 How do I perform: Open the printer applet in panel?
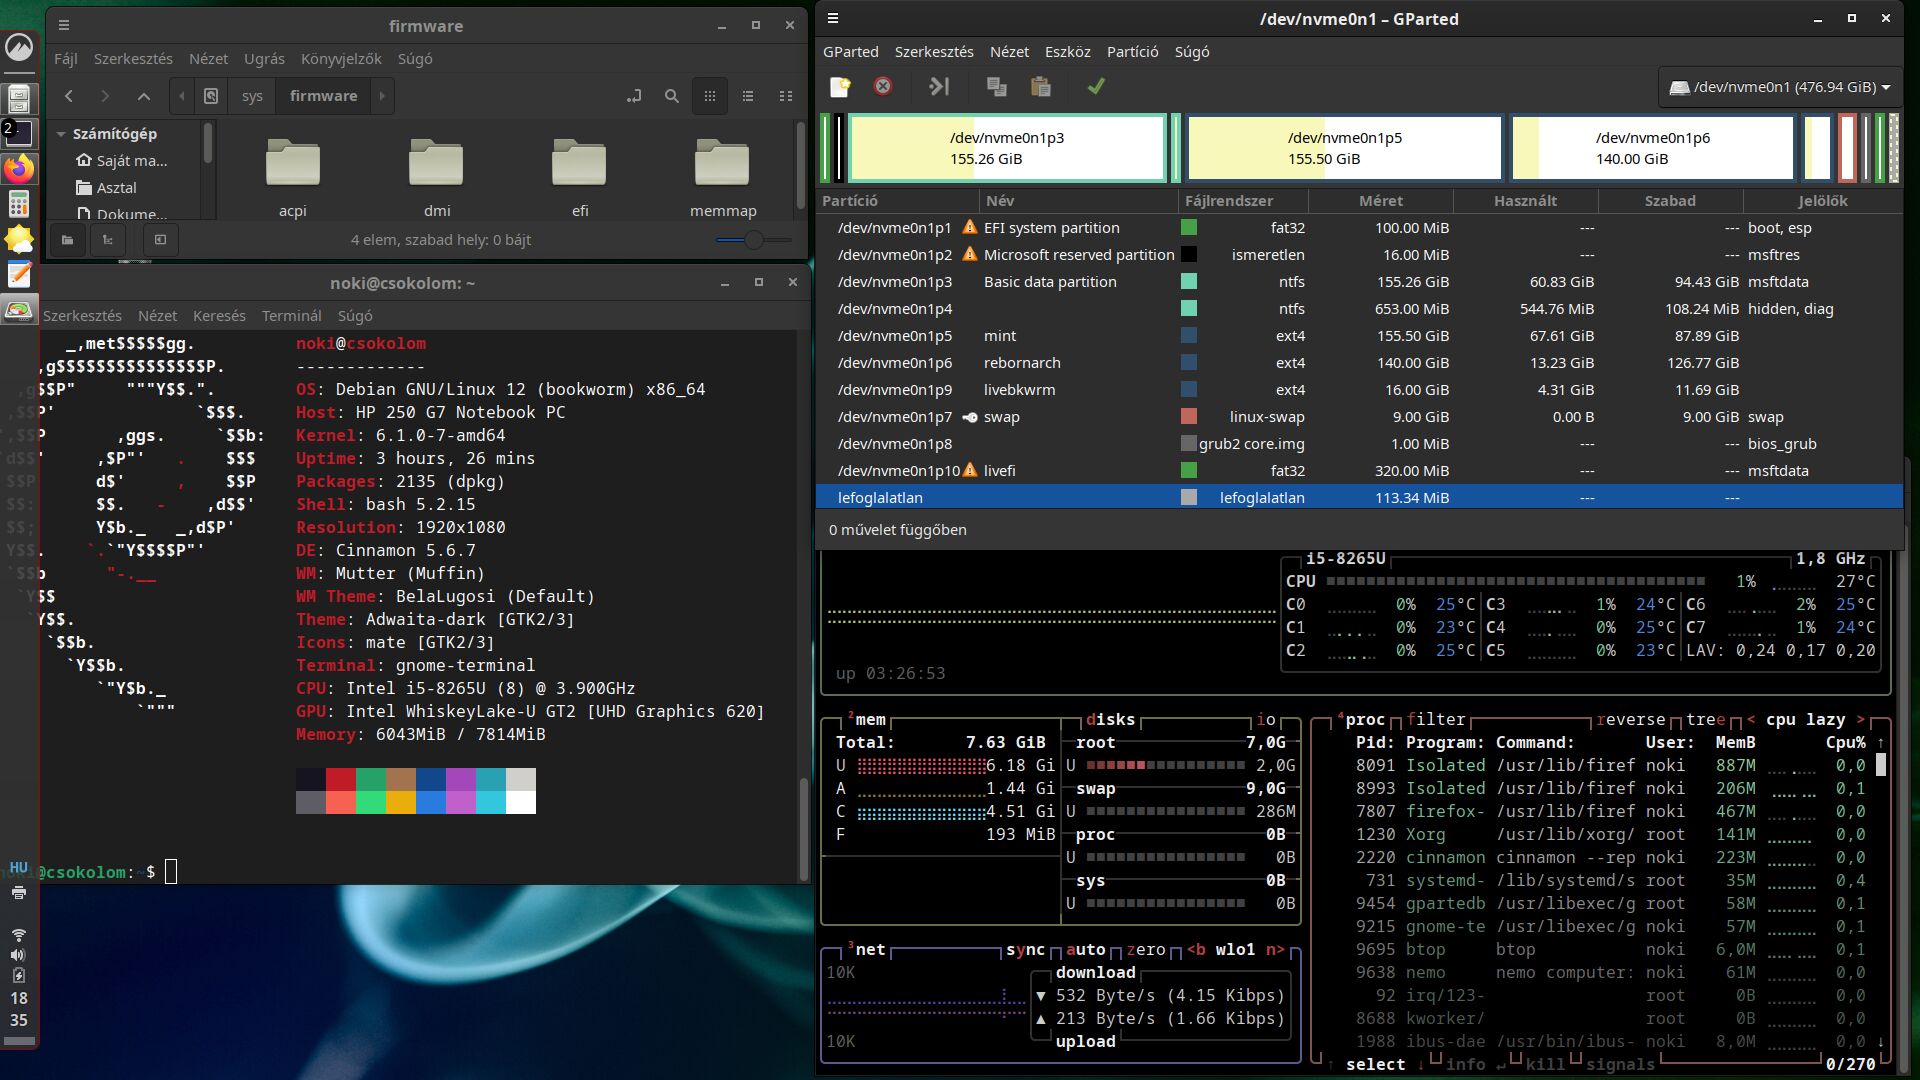19,893
